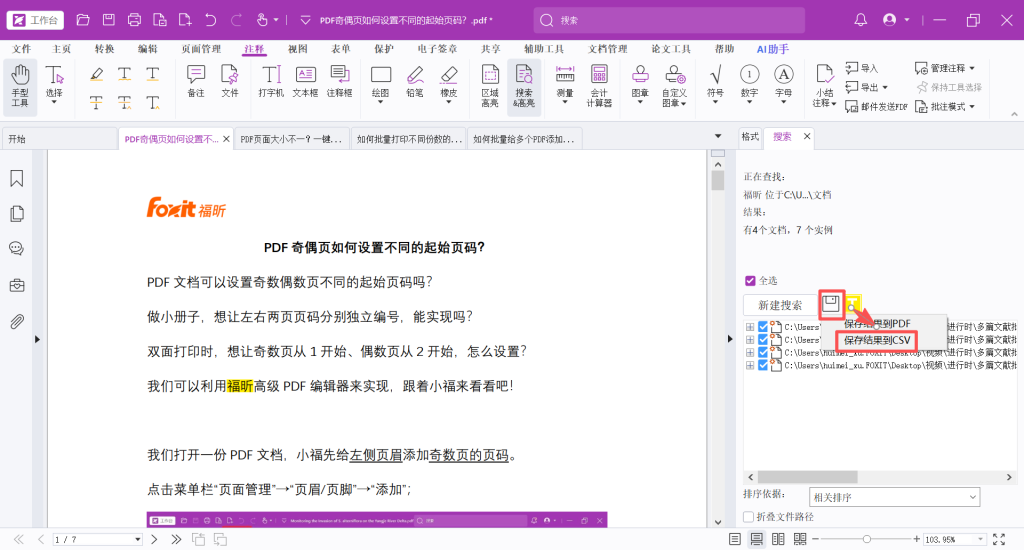1024x550 pixels.
Task: Click the zoom slider handle
Action: tap(867, 539)
